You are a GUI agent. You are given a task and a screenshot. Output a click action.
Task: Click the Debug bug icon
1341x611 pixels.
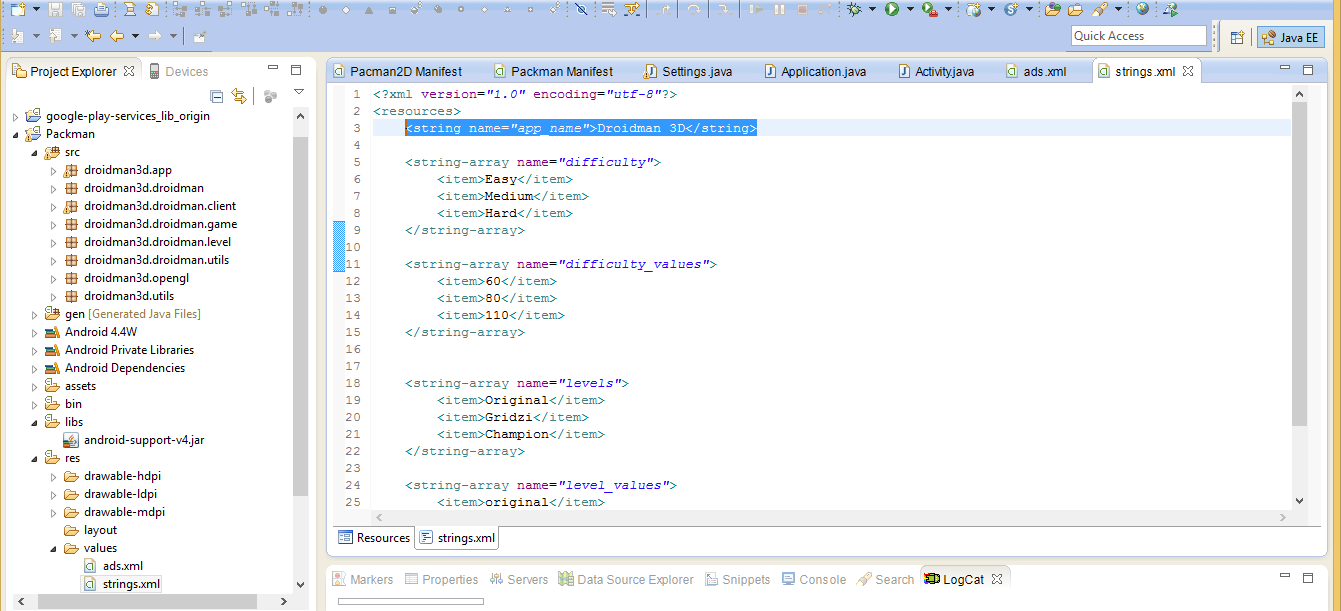point(855,9)
